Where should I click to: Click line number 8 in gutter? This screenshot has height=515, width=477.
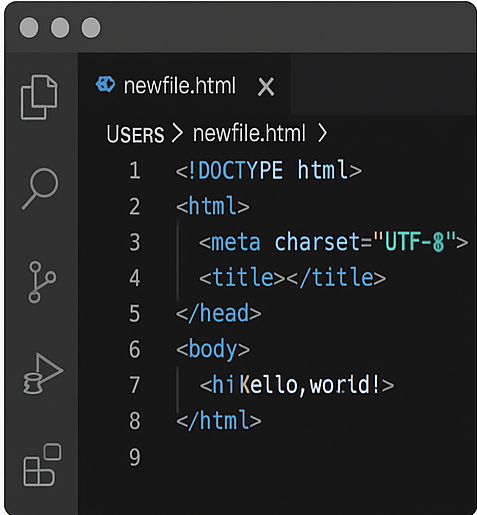click(135, 421)
